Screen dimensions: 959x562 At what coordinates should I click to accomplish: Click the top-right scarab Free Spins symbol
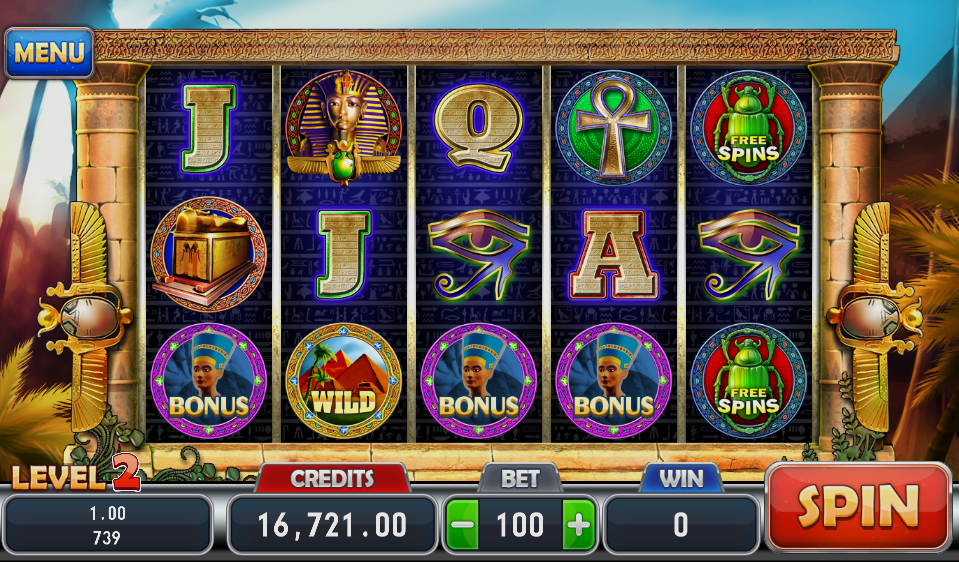[748, 127]
